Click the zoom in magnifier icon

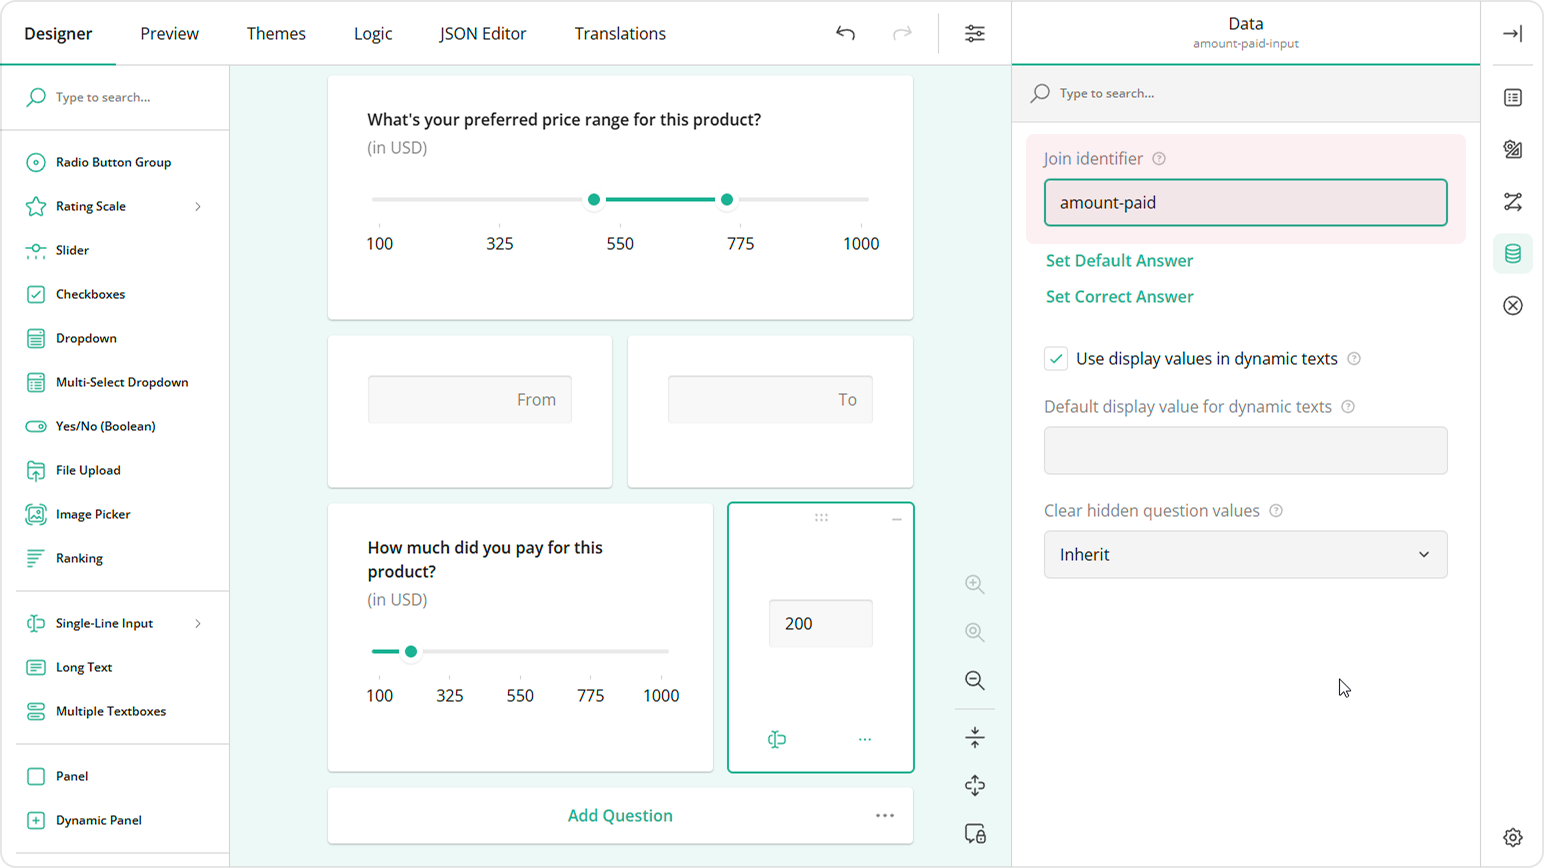pos(974,585)
